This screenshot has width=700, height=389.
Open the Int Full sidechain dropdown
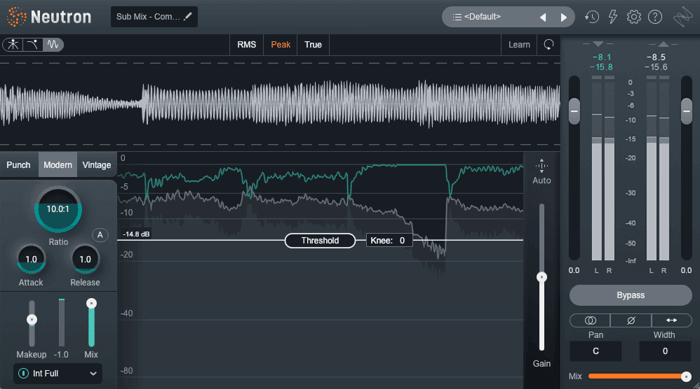tap(58, 373)
